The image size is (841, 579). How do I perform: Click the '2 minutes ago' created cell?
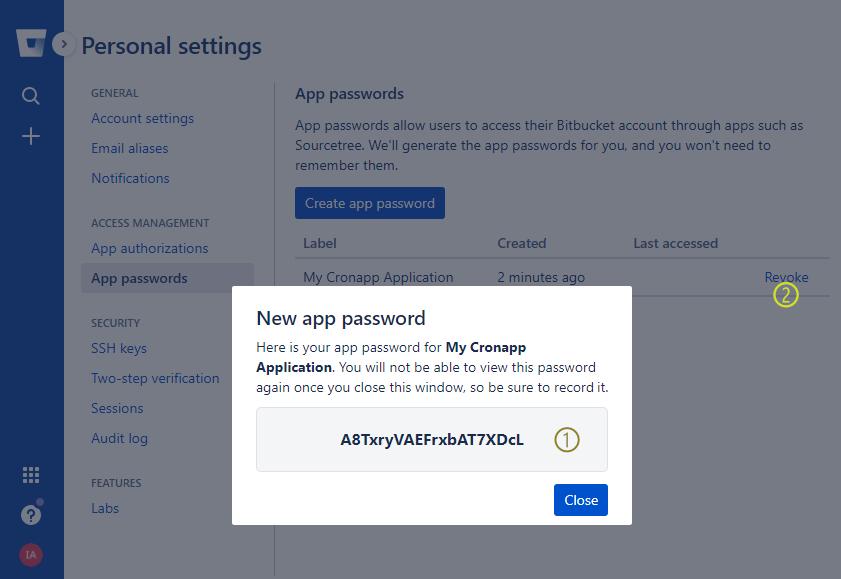pos(541,277)
